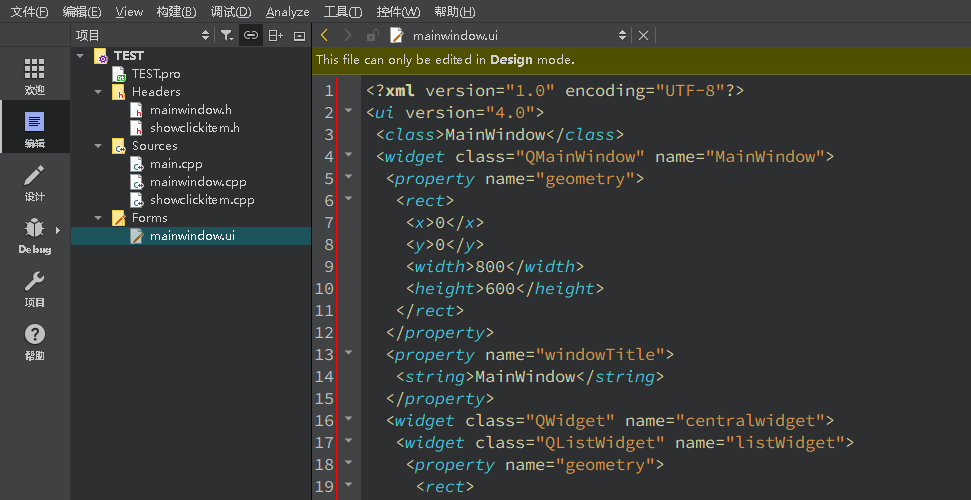Click the Debug mode submenu arrow
Image resolution: width=971 pixels, height=500 pixels.
(58, 230)
